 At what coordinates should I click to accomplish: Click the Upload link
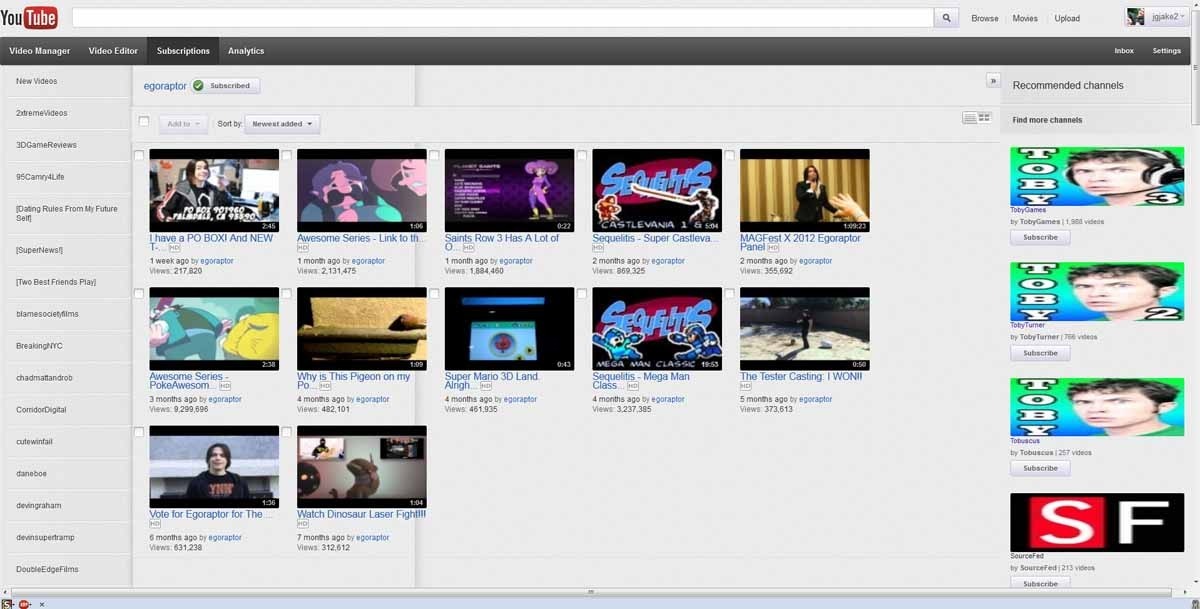point(1067,18)
